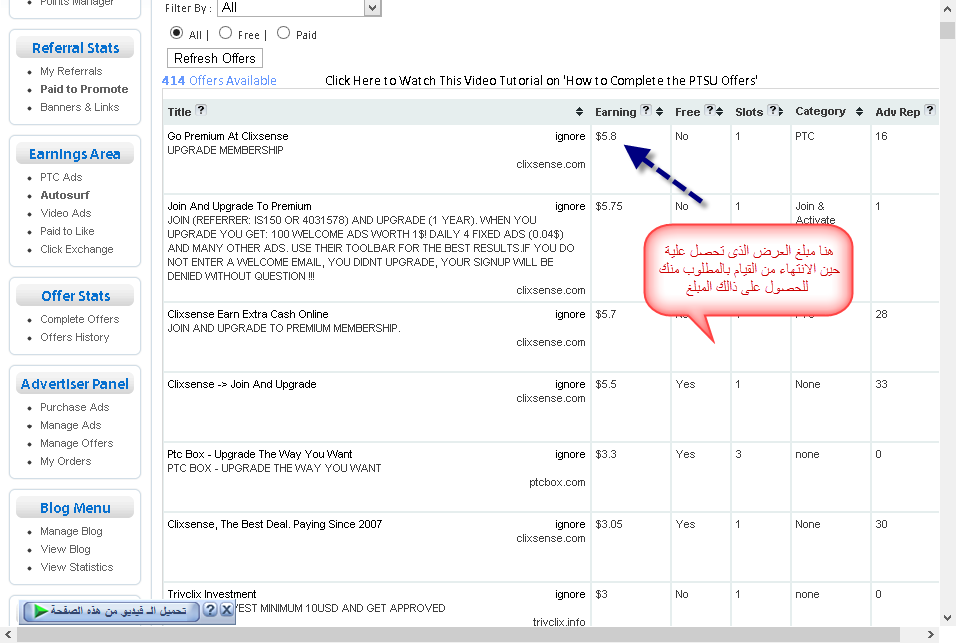This screenshot has width=956, height=643.
Task: View My Orders
Action: point(66,461)
